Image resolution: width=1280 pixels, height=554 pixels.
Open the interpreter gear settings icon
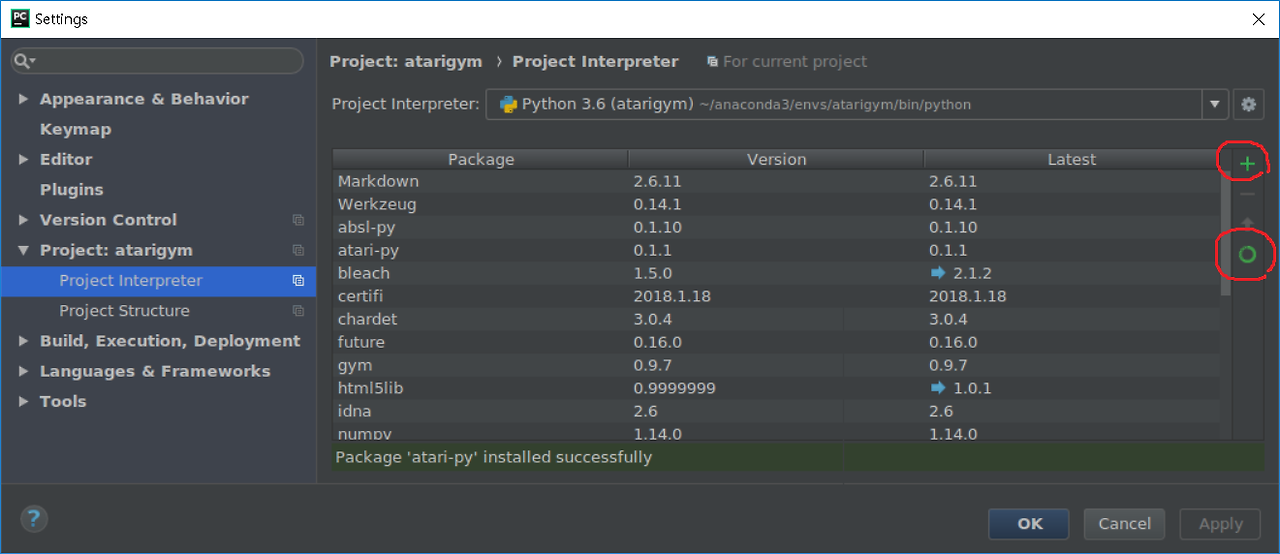point(1248,104)
